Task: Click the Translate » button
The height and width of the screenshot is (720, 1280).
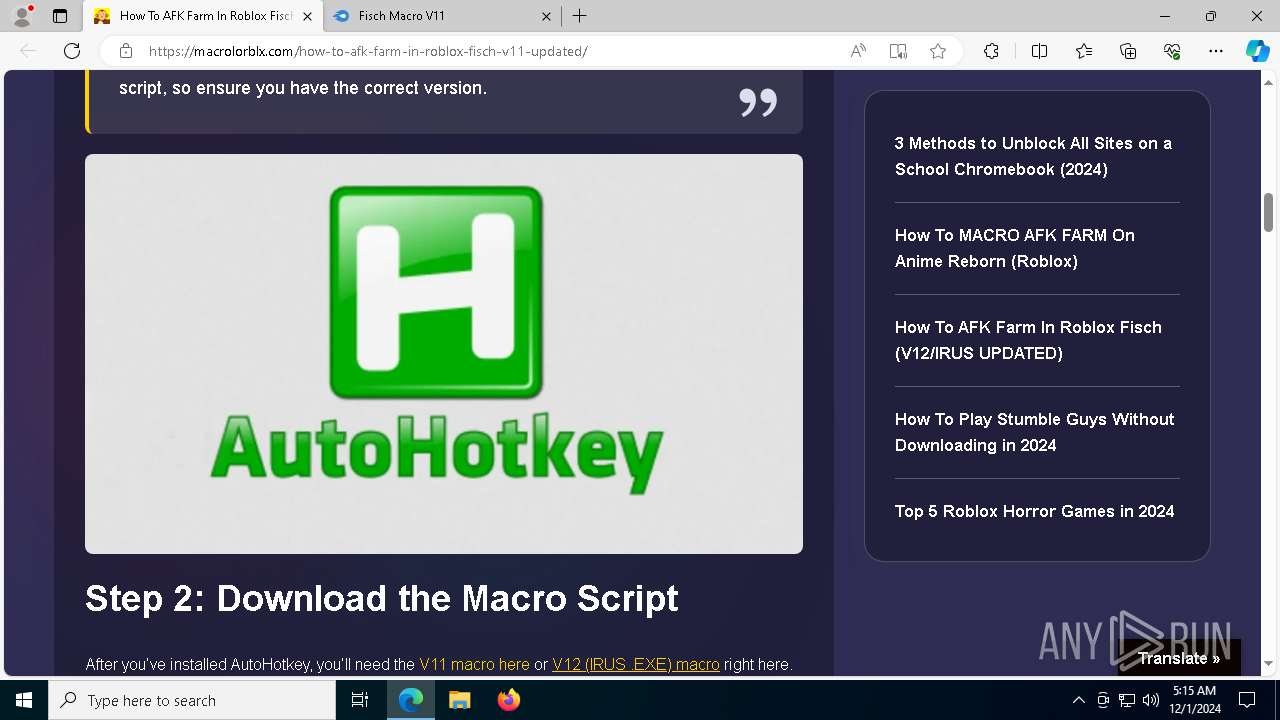Action: pos(1179,658)
